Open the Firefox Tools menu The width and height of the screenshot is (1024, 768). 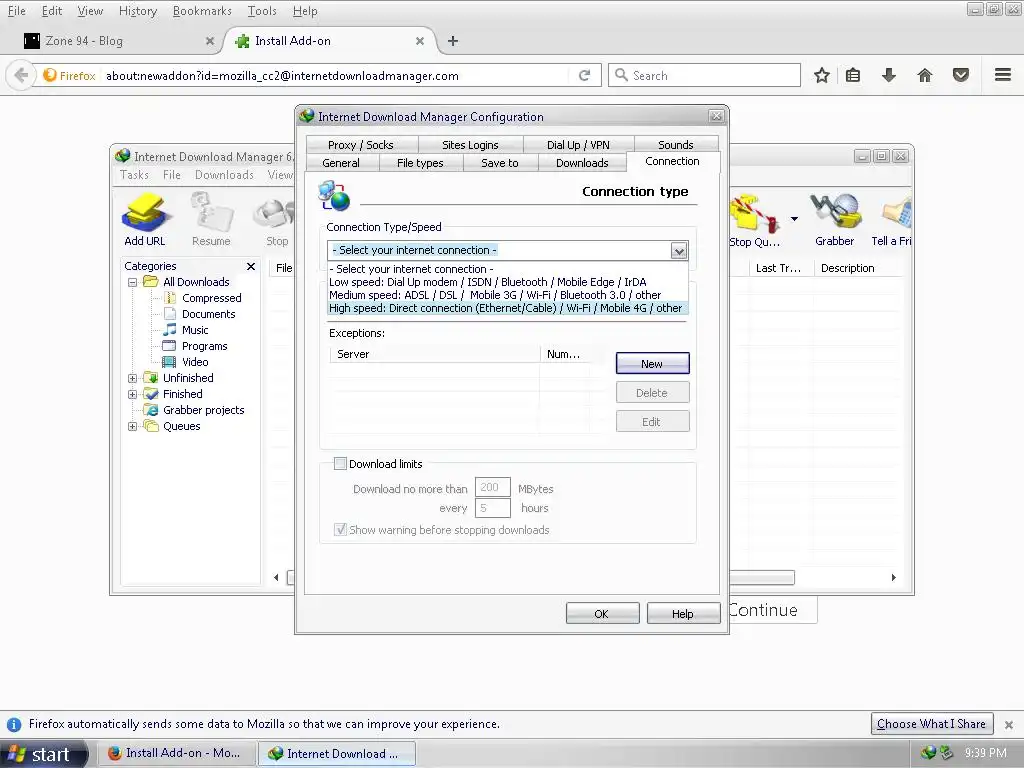[262, 11]
